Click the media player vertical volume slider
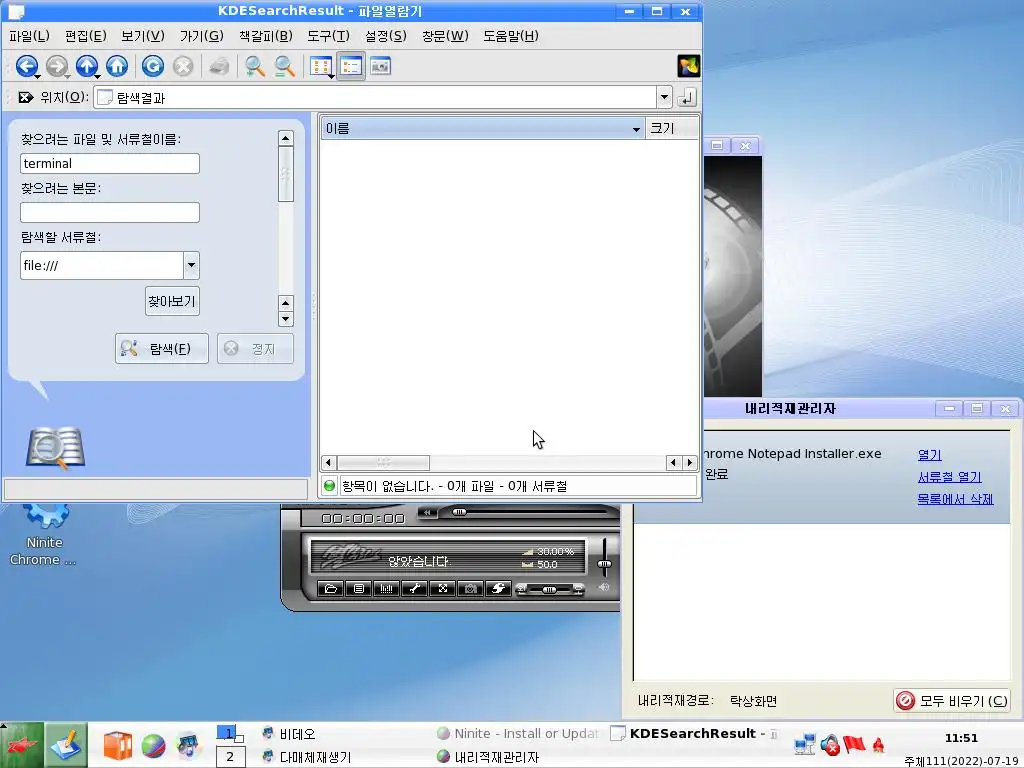The width and height of the screenshot is (1024, 768). click(605, 556)
